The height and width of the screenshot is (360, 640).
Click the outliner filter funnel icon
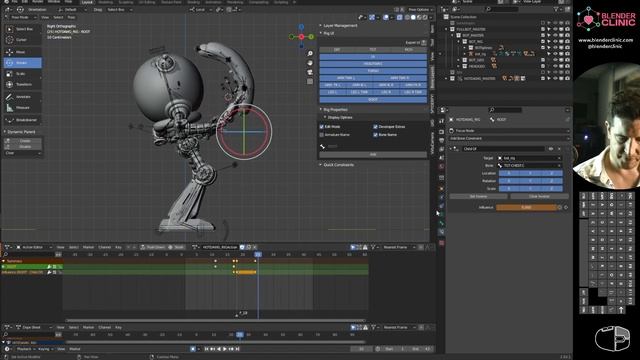pyautogui.click(x=557, y=9)
